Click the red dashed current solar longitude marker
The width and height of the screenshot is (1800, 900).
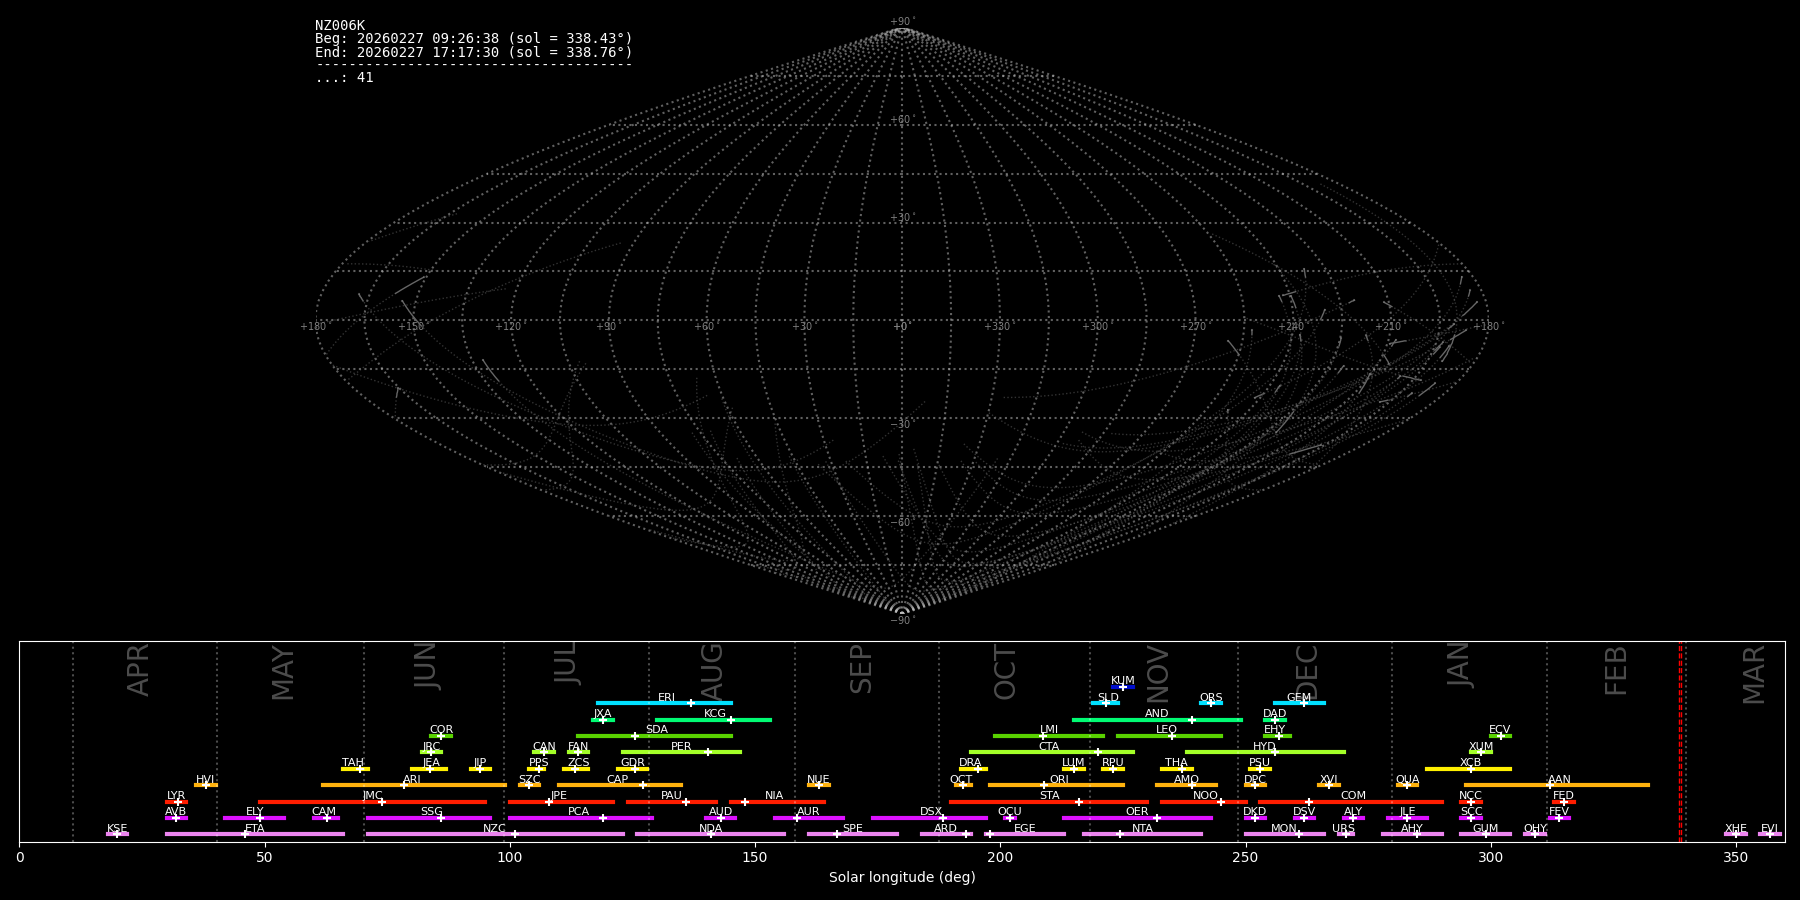1681,741
